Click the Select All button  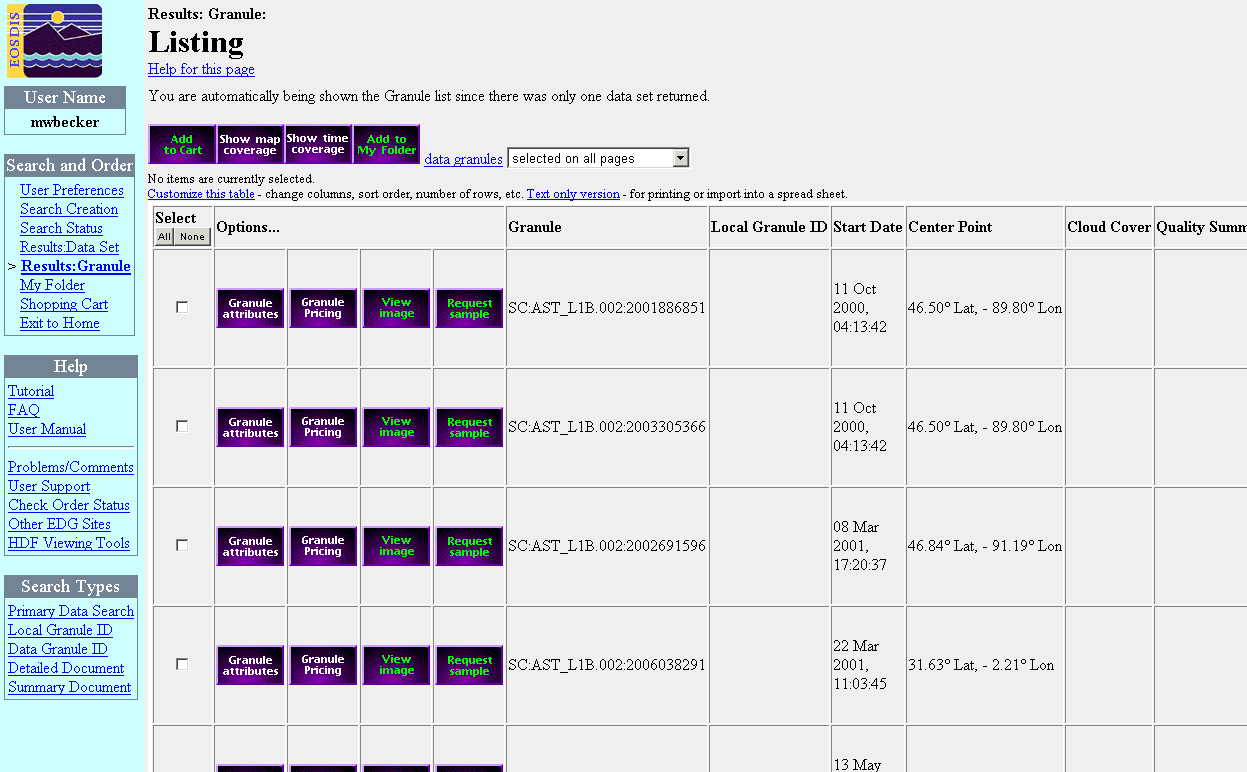tap(164, 237)
